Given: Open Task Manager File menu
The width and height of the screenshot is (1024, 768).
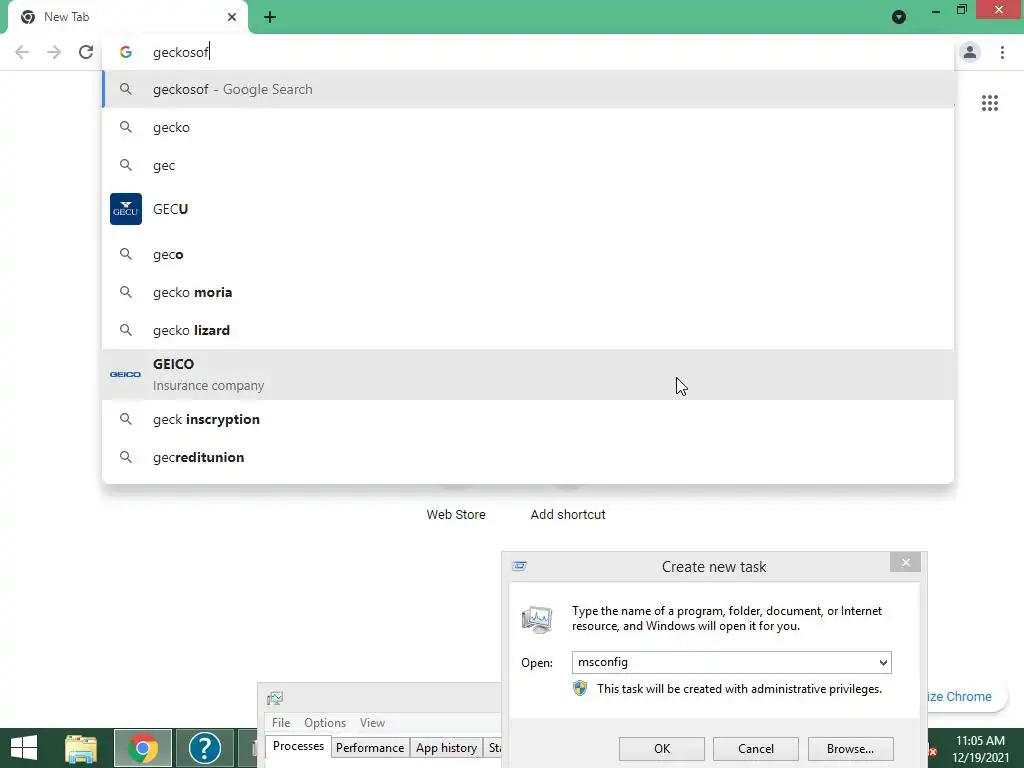Looking at the screenshot, I should (281, 722).
